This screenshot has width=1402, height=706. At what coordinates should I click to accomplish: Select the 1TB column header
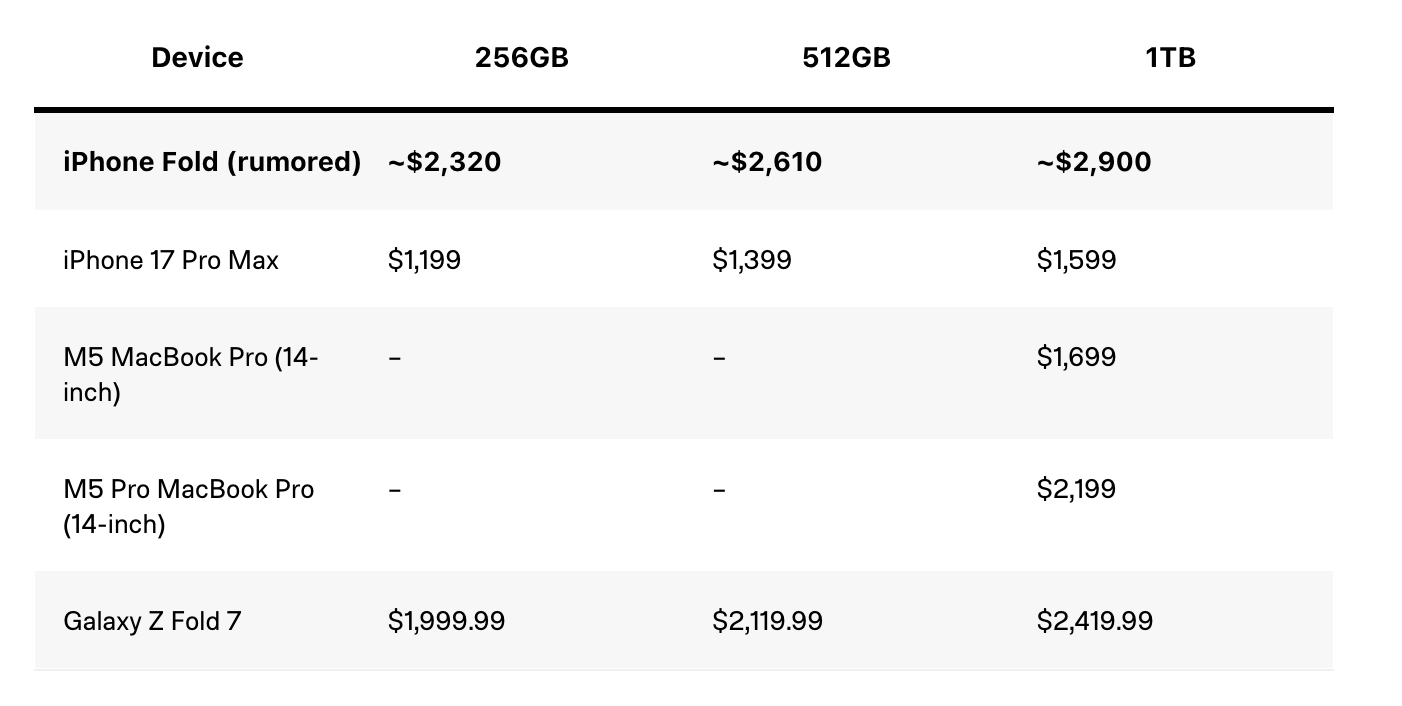point(1170,58)
